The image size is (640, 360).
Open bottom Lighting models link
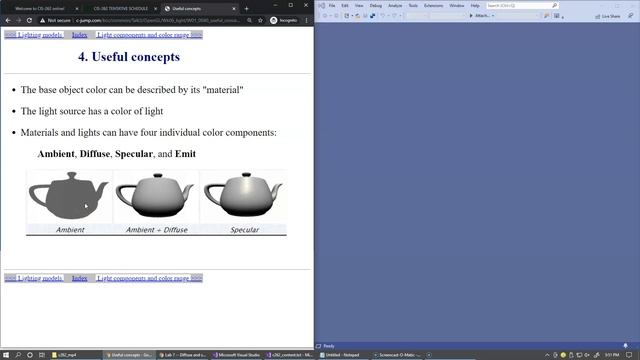pyautogui.click(x=34, y=278)
